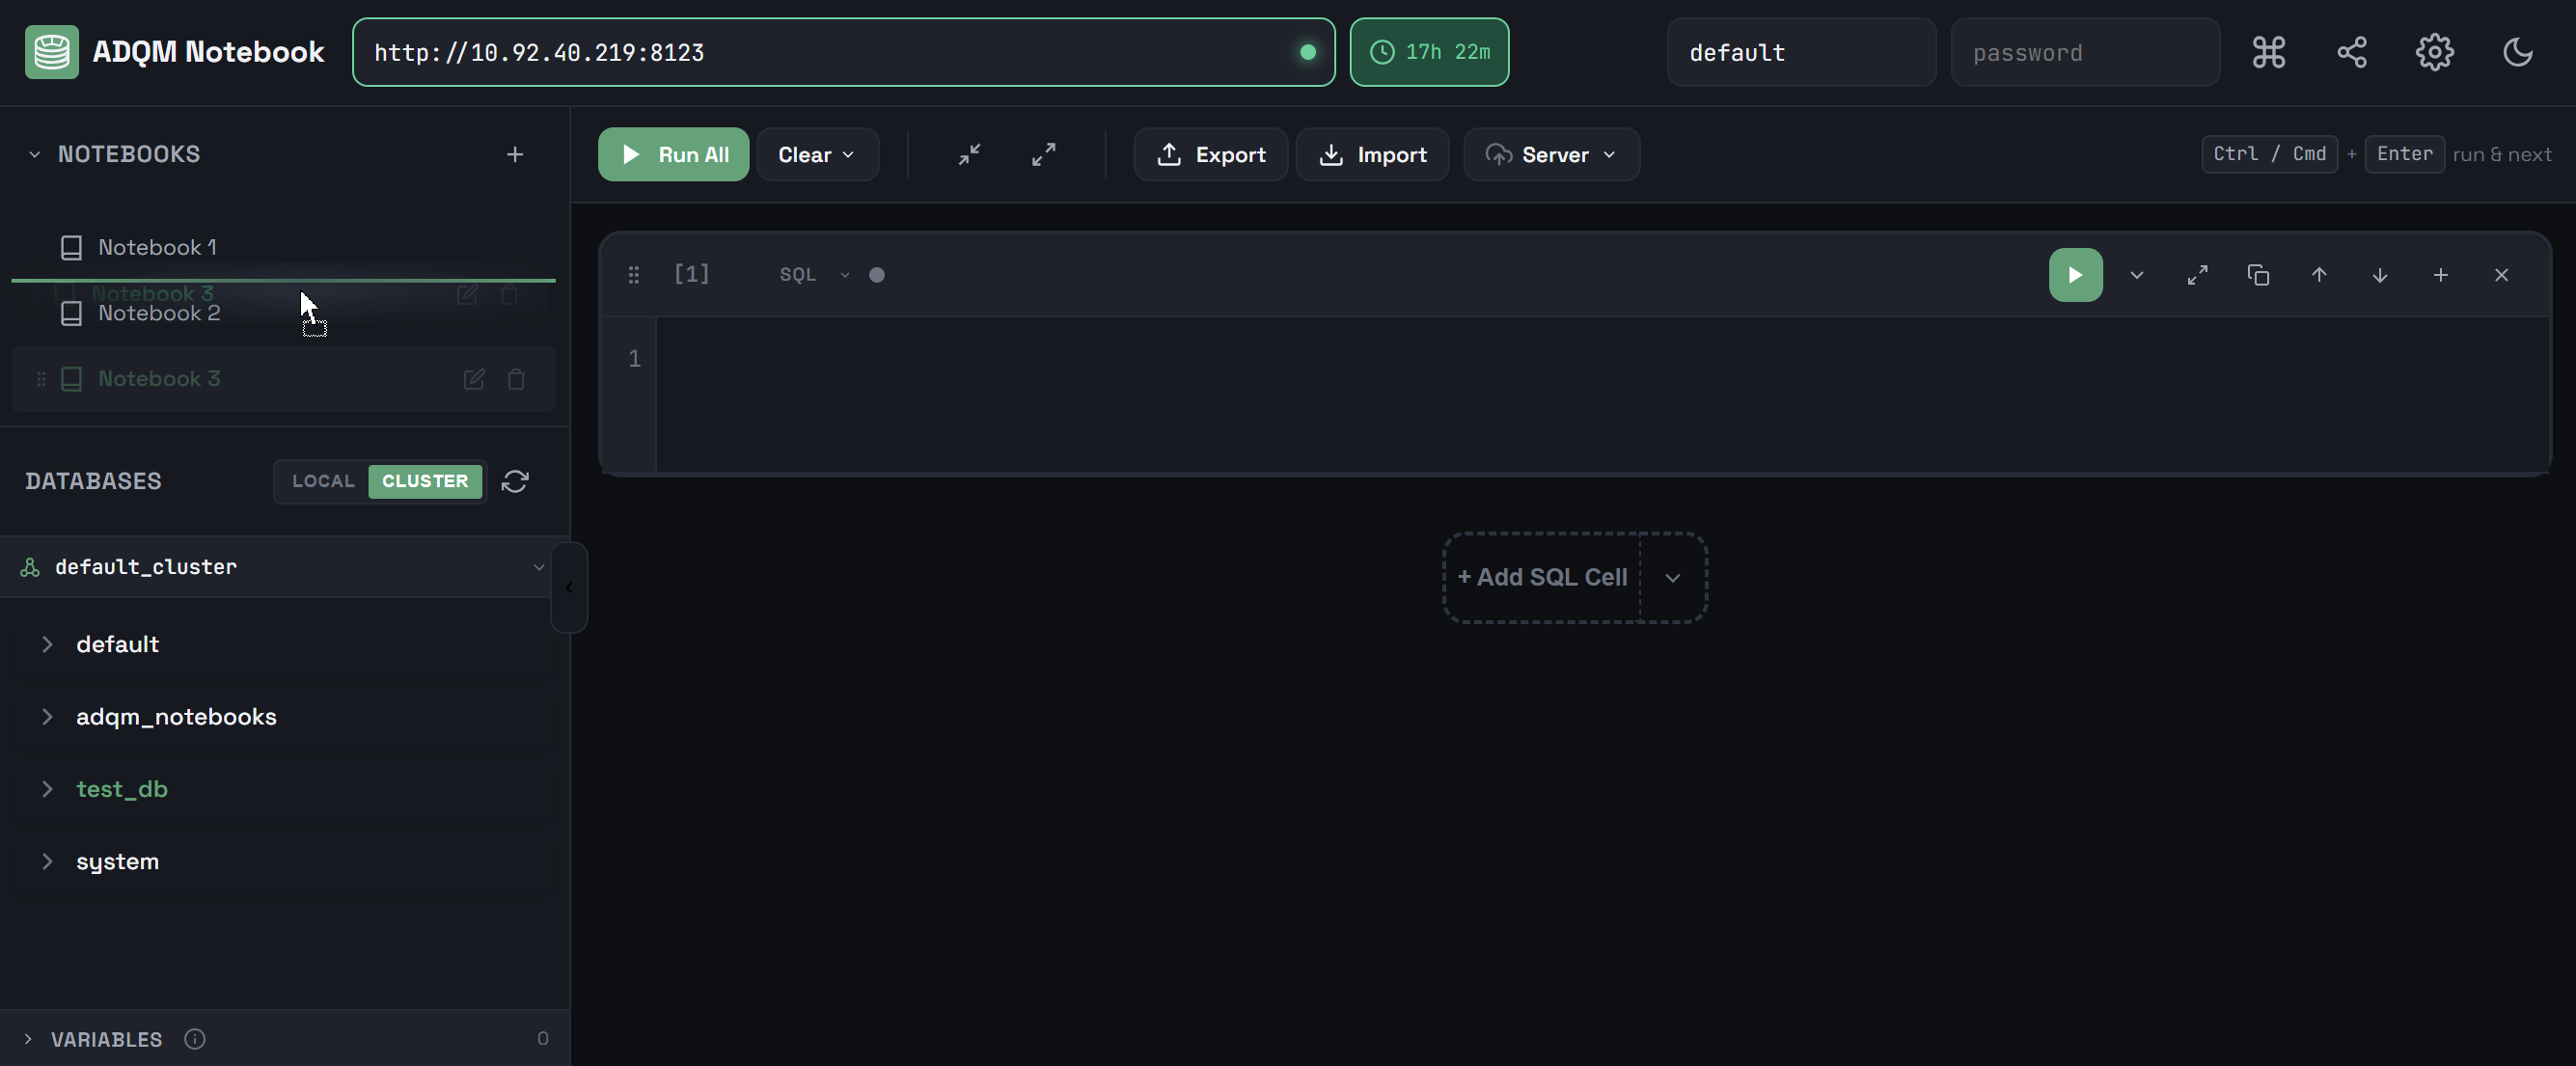Open the share icon in the header
The width and height of the screenshot is (2576, 1066).
click(2351, 52)
